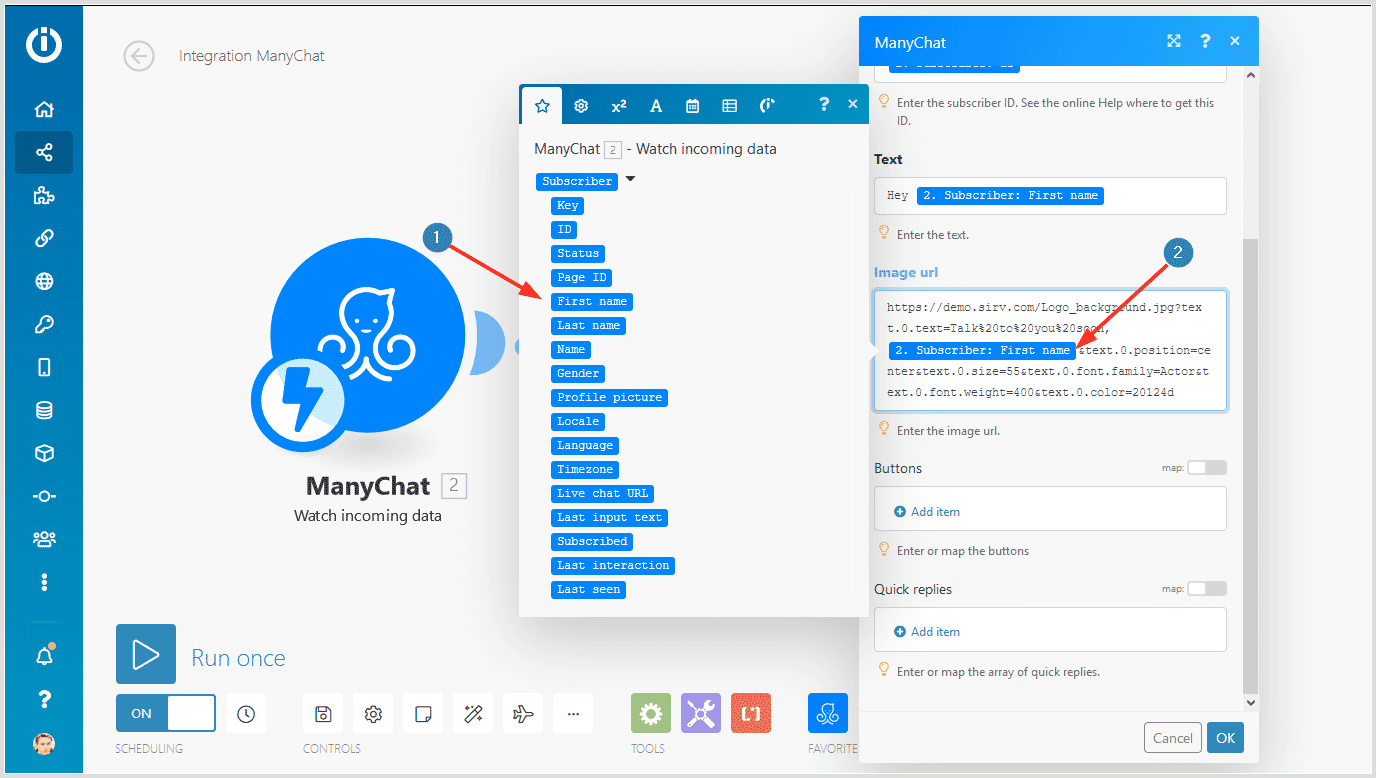Open Data stores database icon

point(44,410)
